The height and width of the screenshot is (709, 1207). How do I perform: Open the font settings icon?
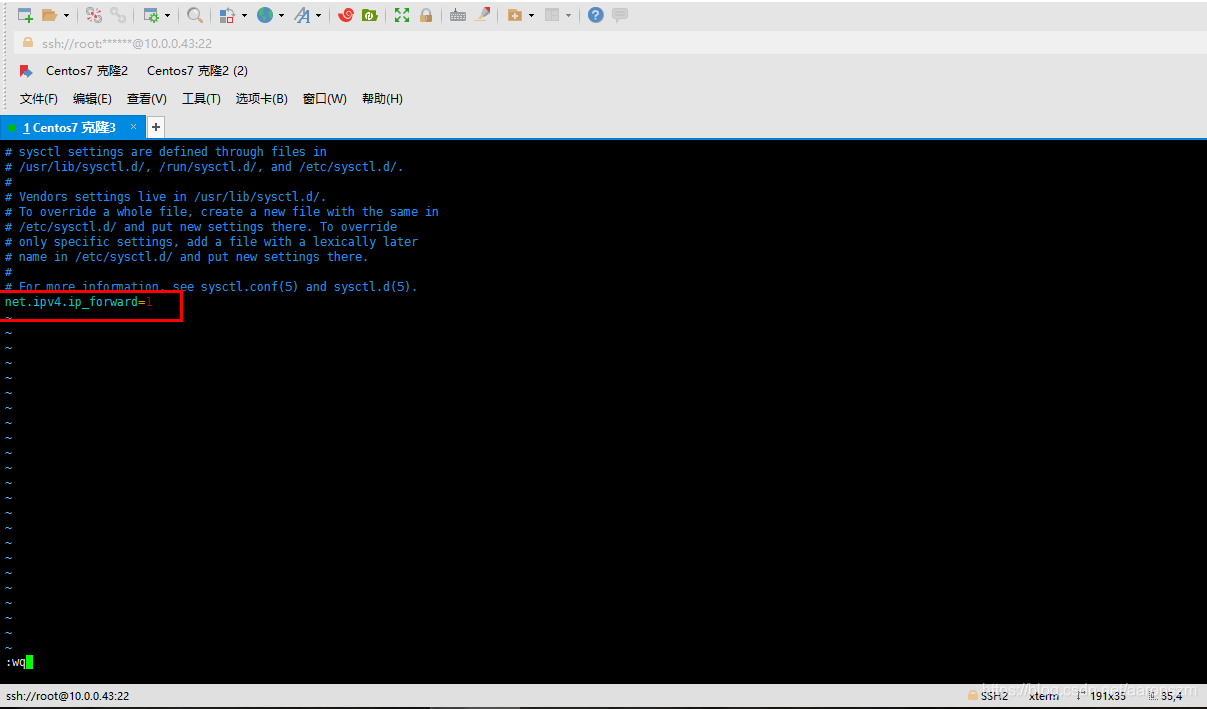coord(303,15)
